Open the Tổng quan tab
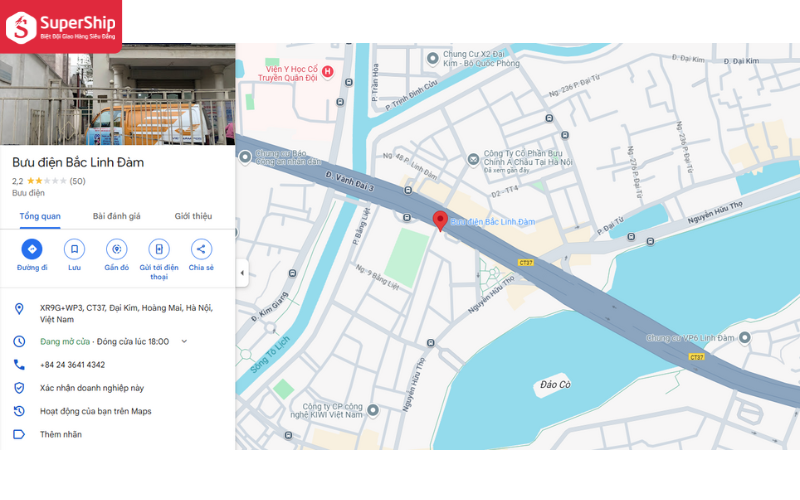This screenshot has height=500, width=800. pos(40,216)
